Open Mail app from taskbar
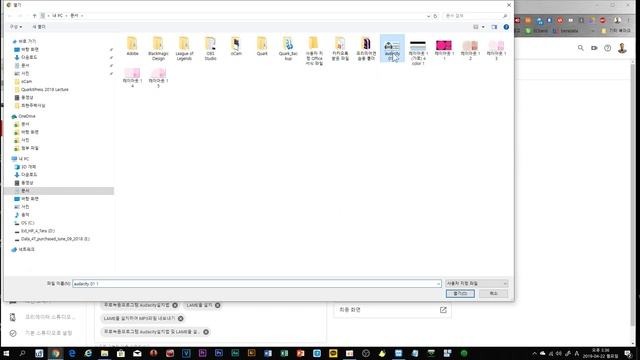640x360 pixels. 137,353
